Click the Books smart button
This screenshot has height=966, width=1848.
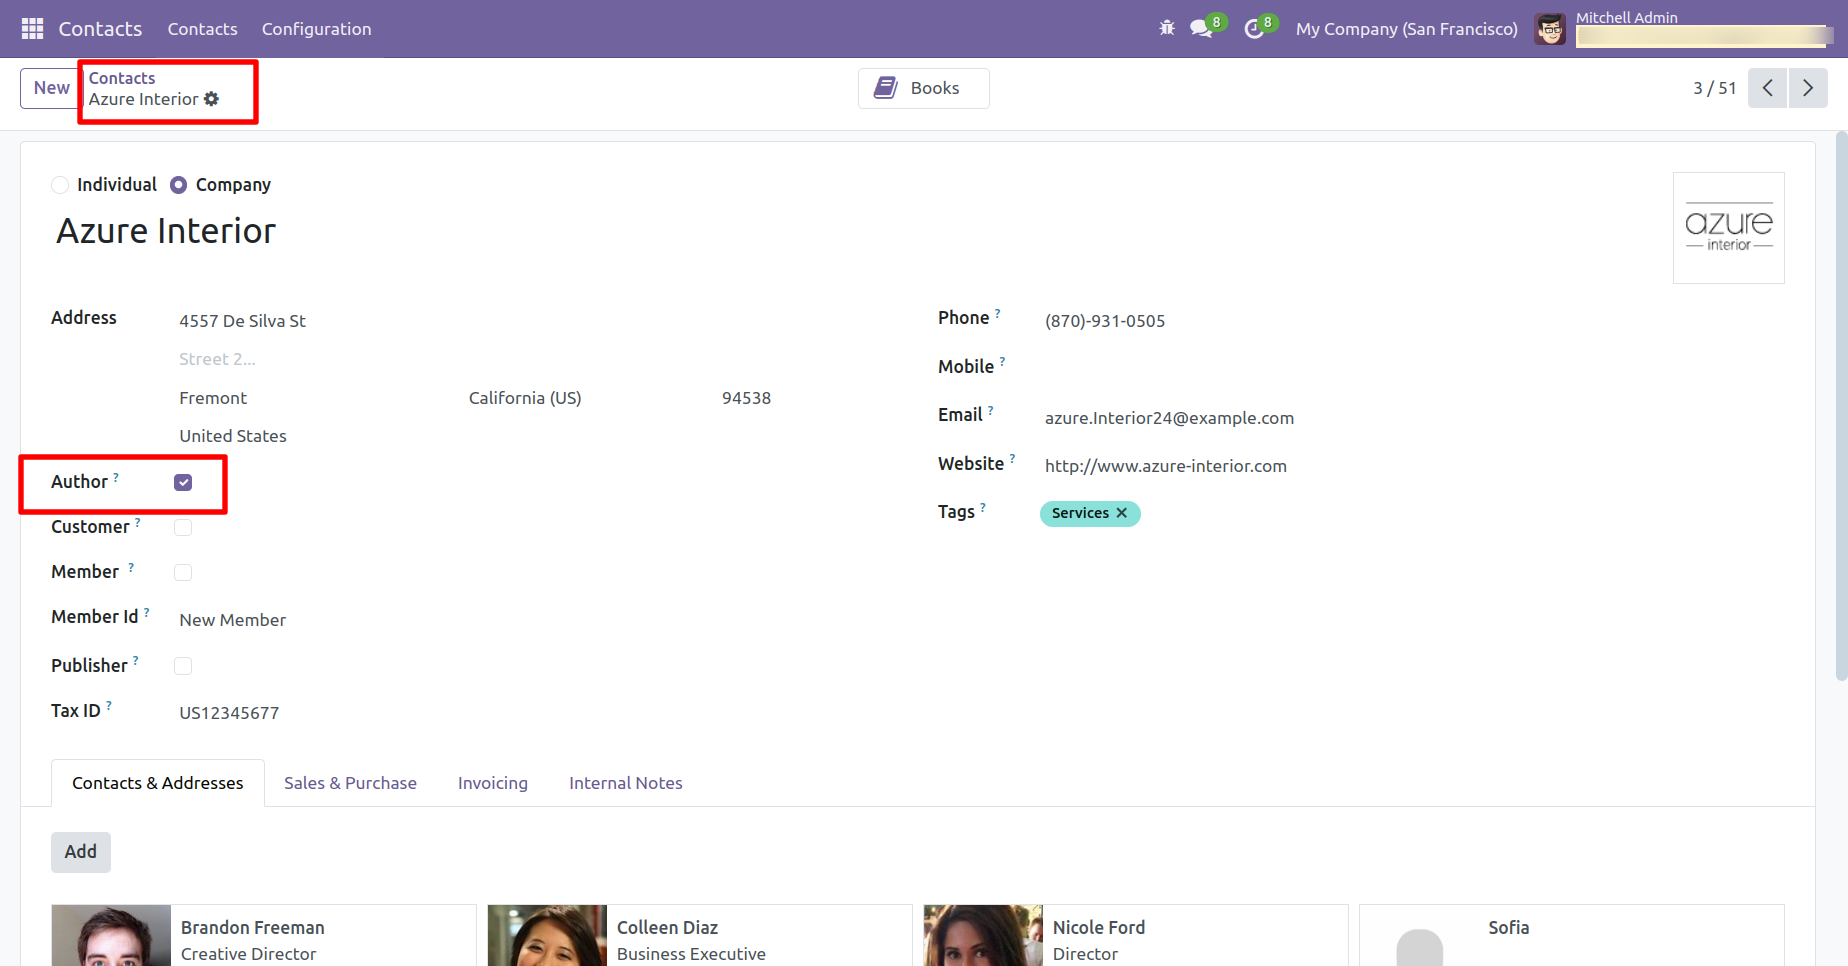(x=923, y=88)
